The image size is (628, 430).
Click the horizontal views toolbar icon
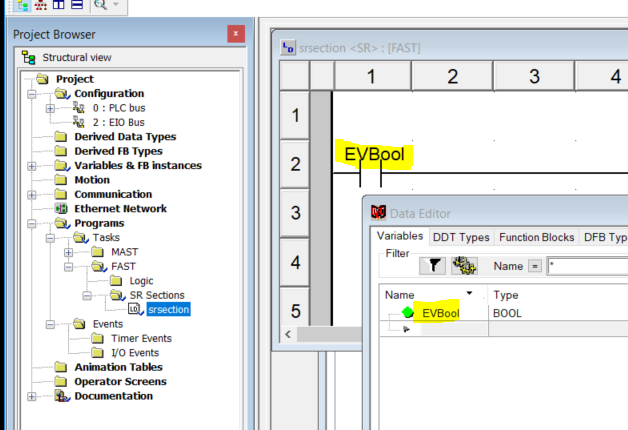pyautogui.click(x=77, y=4)
